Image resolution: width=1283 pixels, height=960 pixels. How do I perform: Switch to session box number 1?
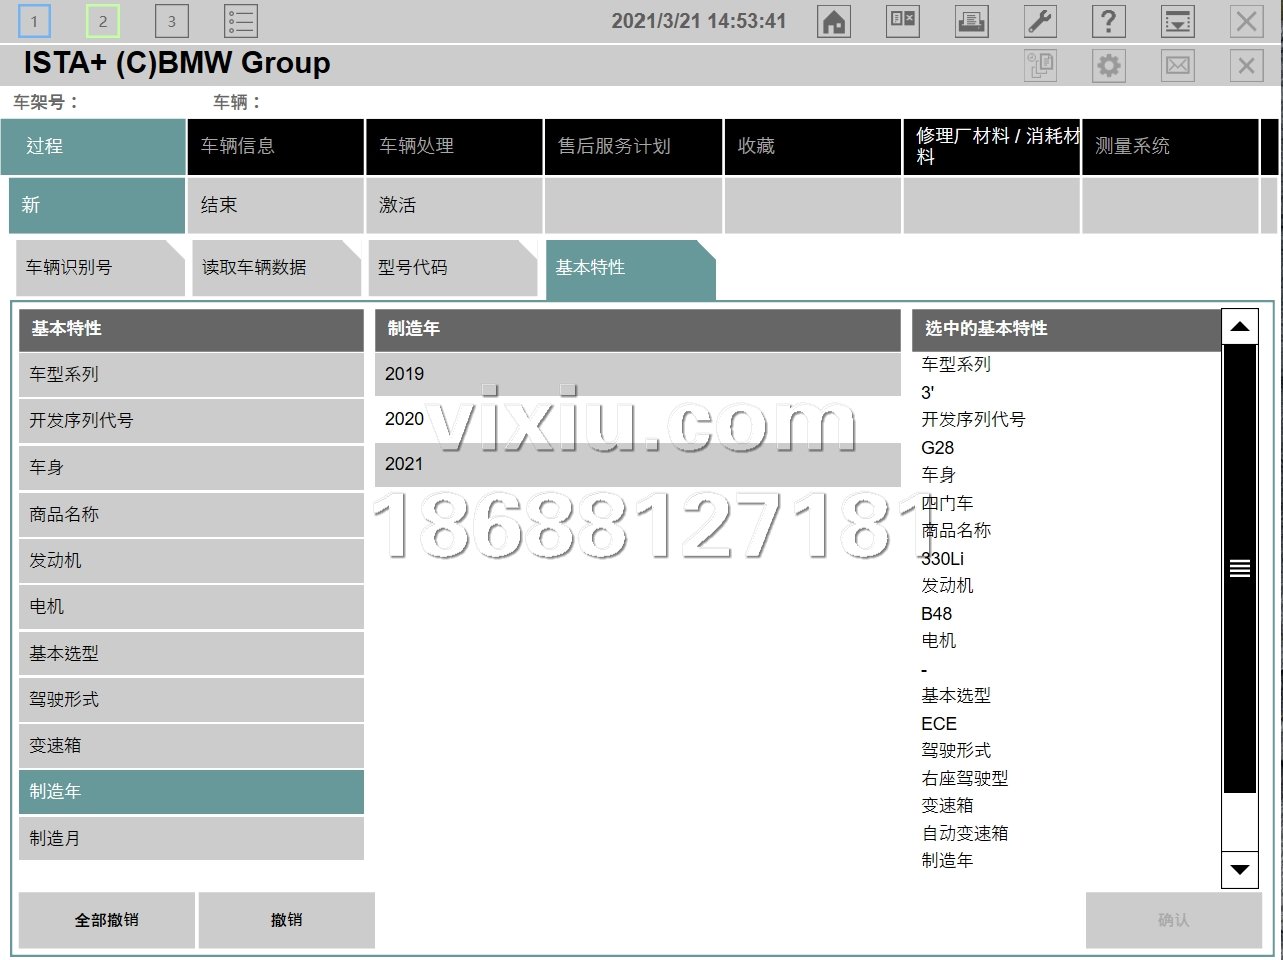coord(34,21)
